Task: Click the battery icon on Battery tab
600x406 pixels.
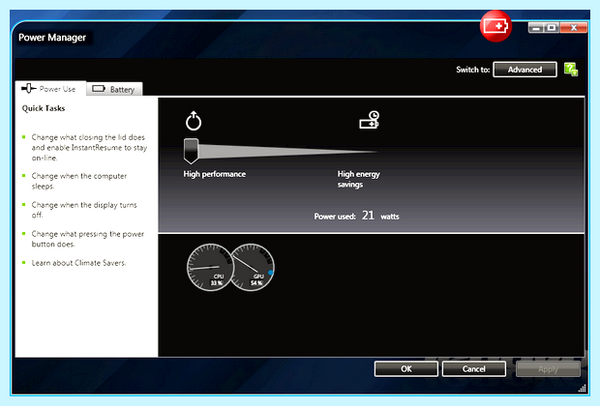Action: pos(99,89)
